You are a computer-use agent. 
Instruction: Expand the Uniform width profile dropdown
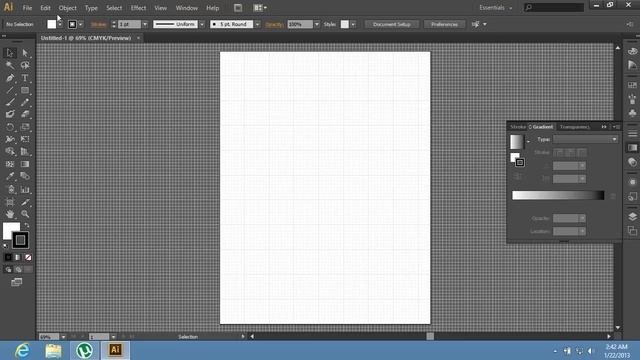[202, 24]
